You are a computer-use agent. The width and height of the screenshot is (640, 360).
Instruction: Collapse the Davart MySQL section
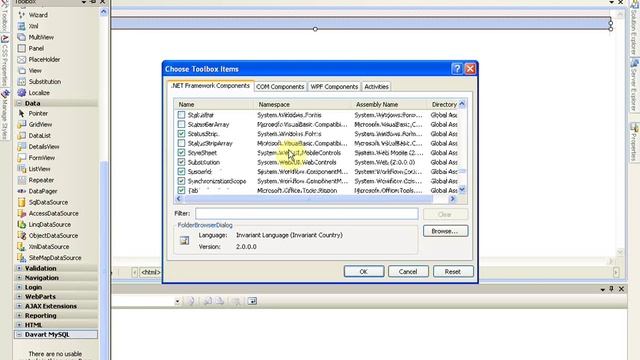(19, 334)
